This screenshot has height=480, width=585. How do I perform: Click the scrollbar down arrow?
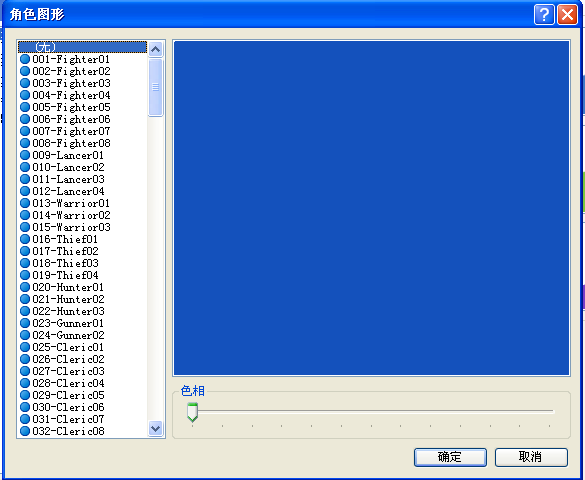coord(156,428)
